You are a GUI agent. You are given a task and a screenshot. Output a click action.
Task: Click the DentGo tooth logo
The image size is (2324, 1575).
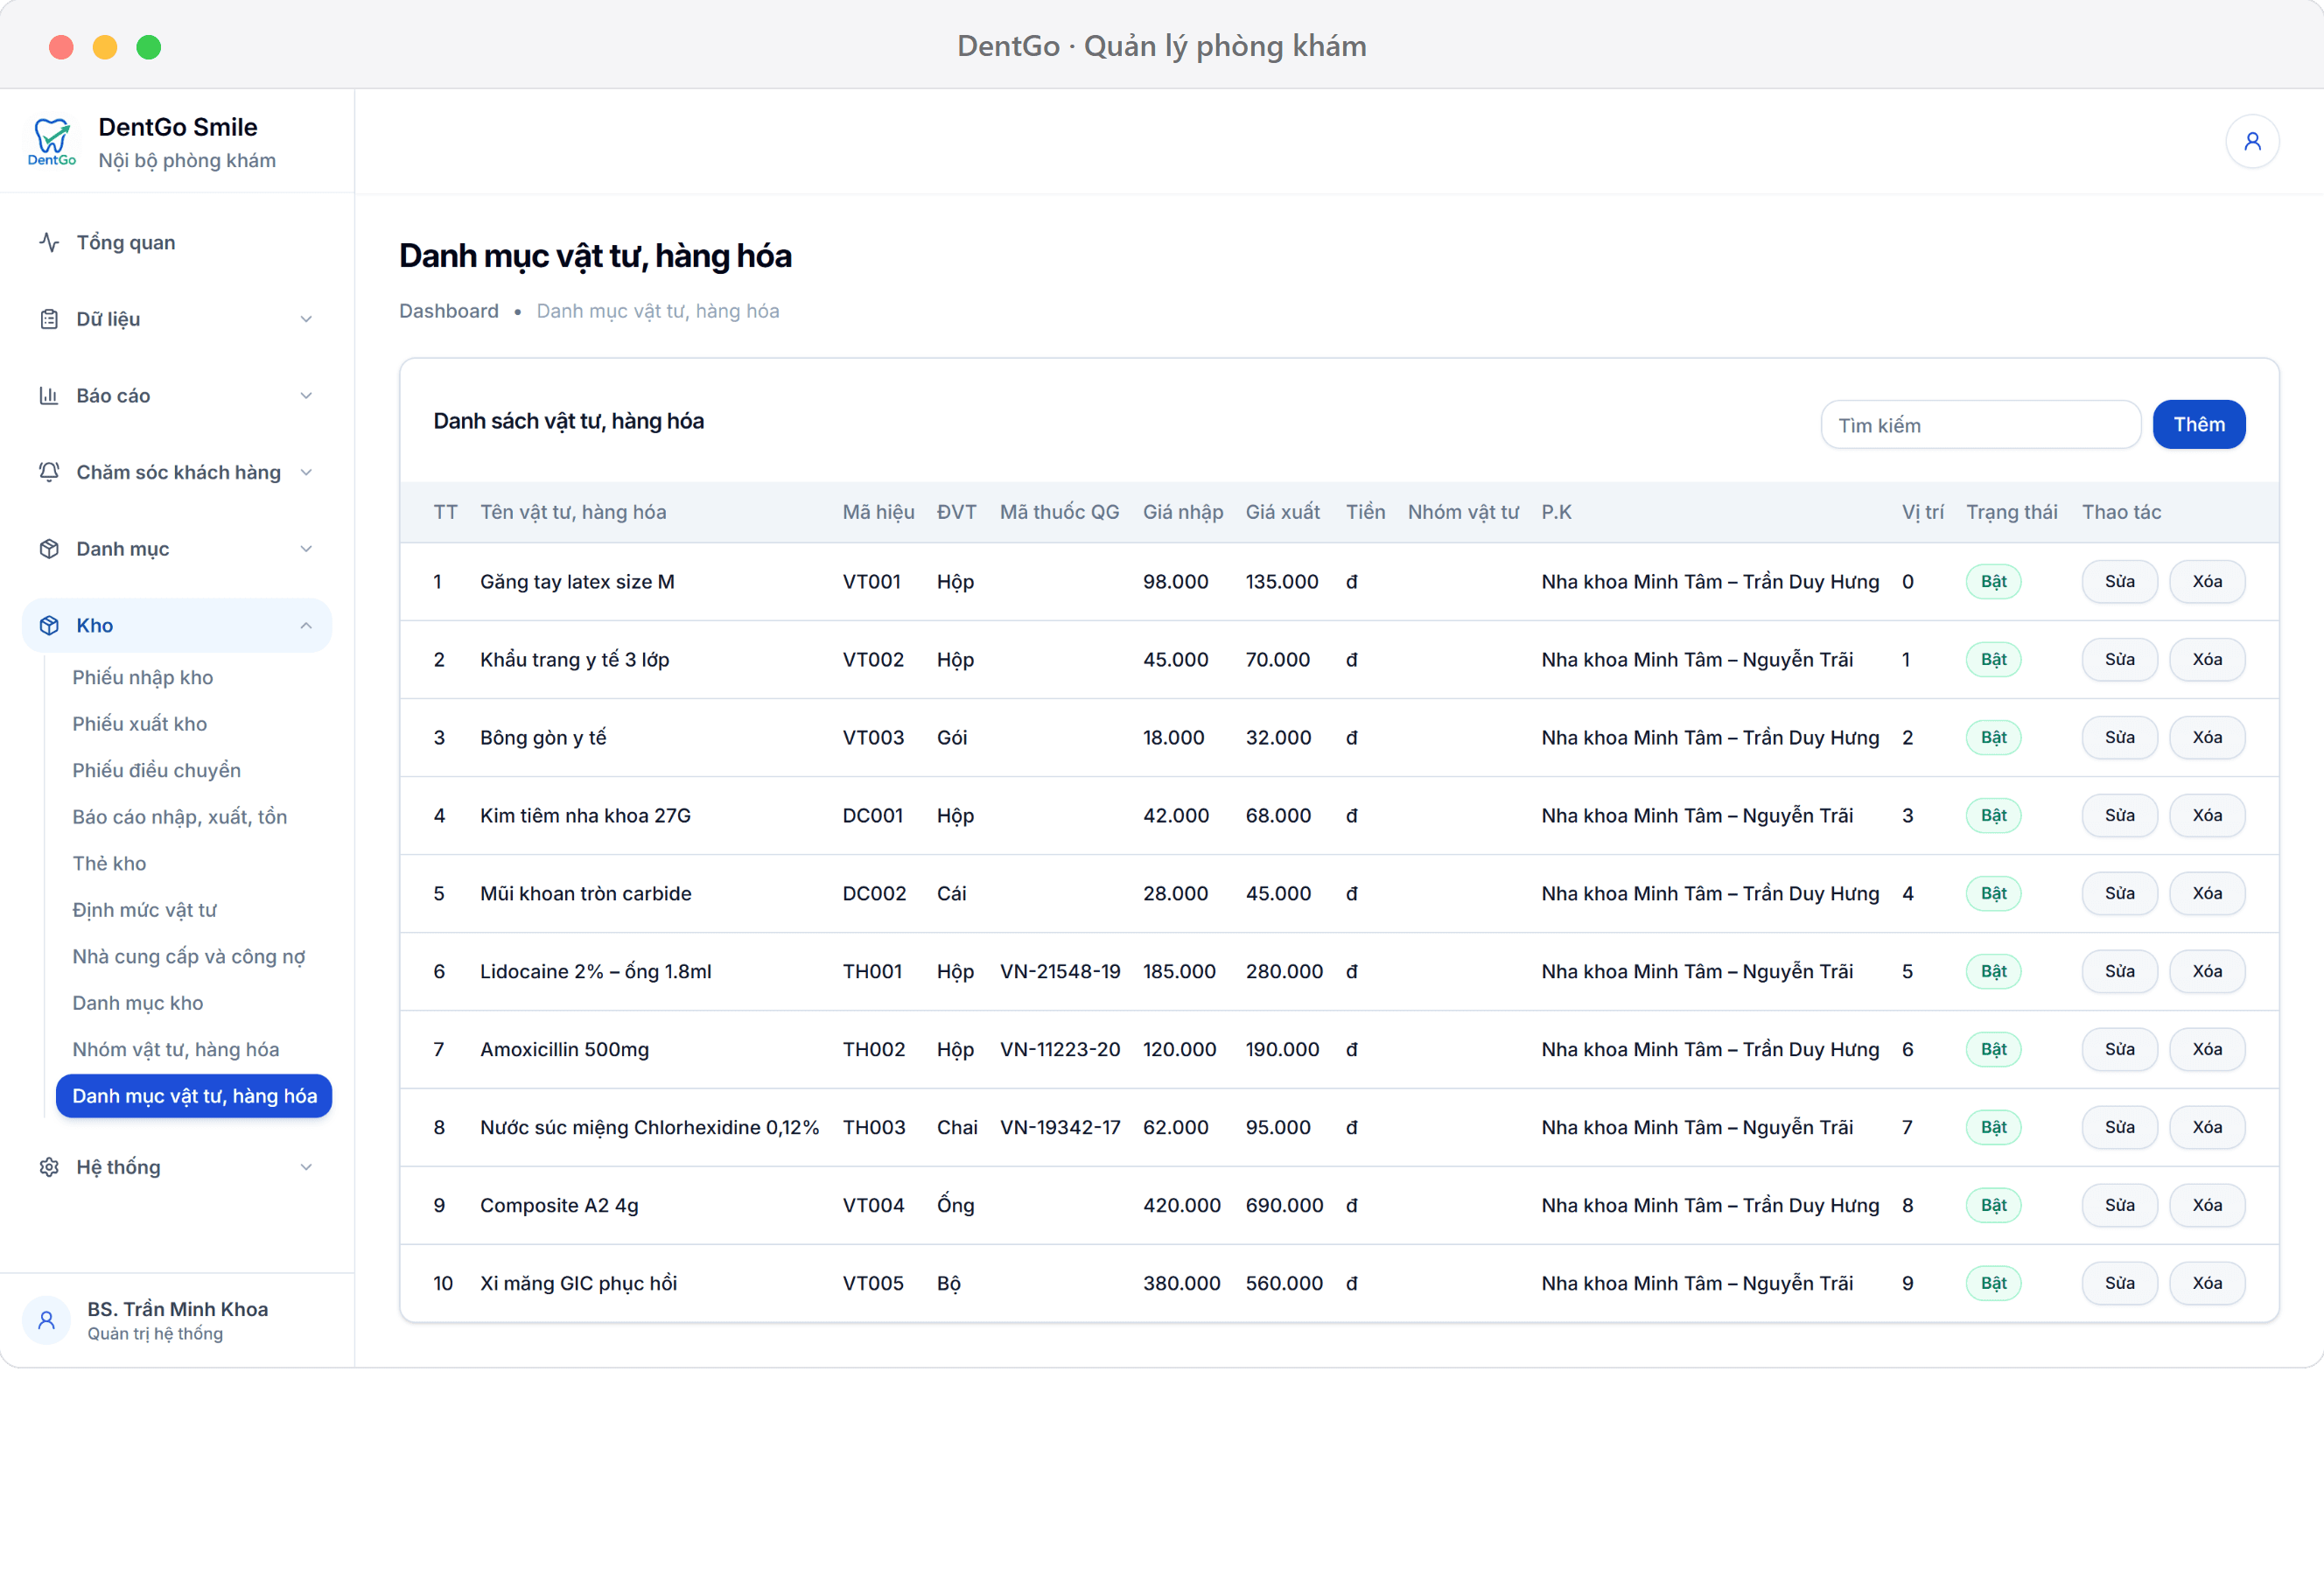[52, 142]
